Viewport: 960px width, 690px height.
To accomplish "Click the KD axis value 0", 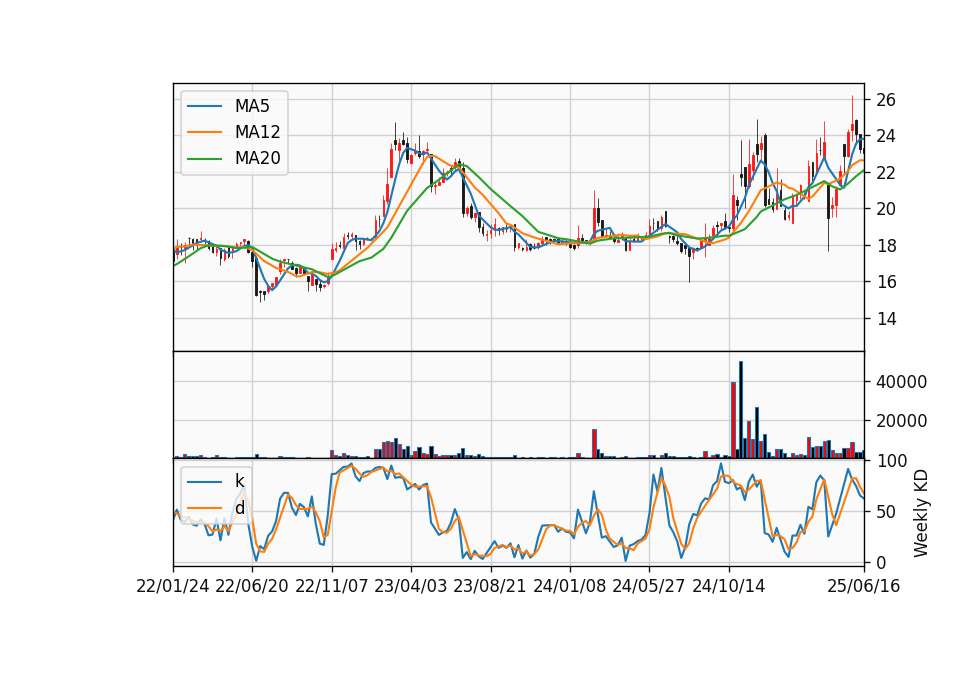I will tap(881, 562).
